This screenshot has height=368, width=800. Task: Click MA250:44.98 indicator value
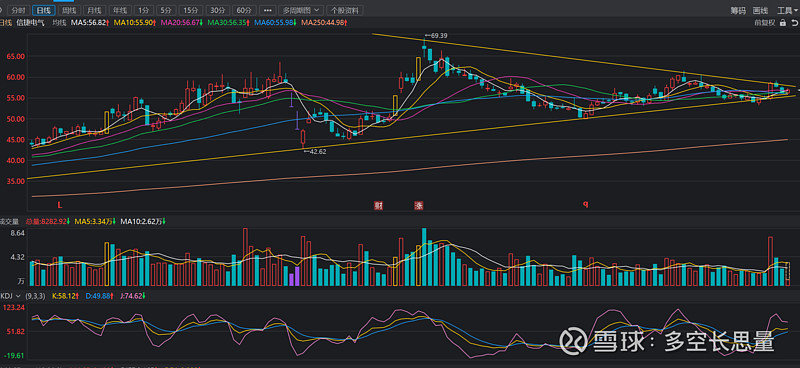point(324,22)
